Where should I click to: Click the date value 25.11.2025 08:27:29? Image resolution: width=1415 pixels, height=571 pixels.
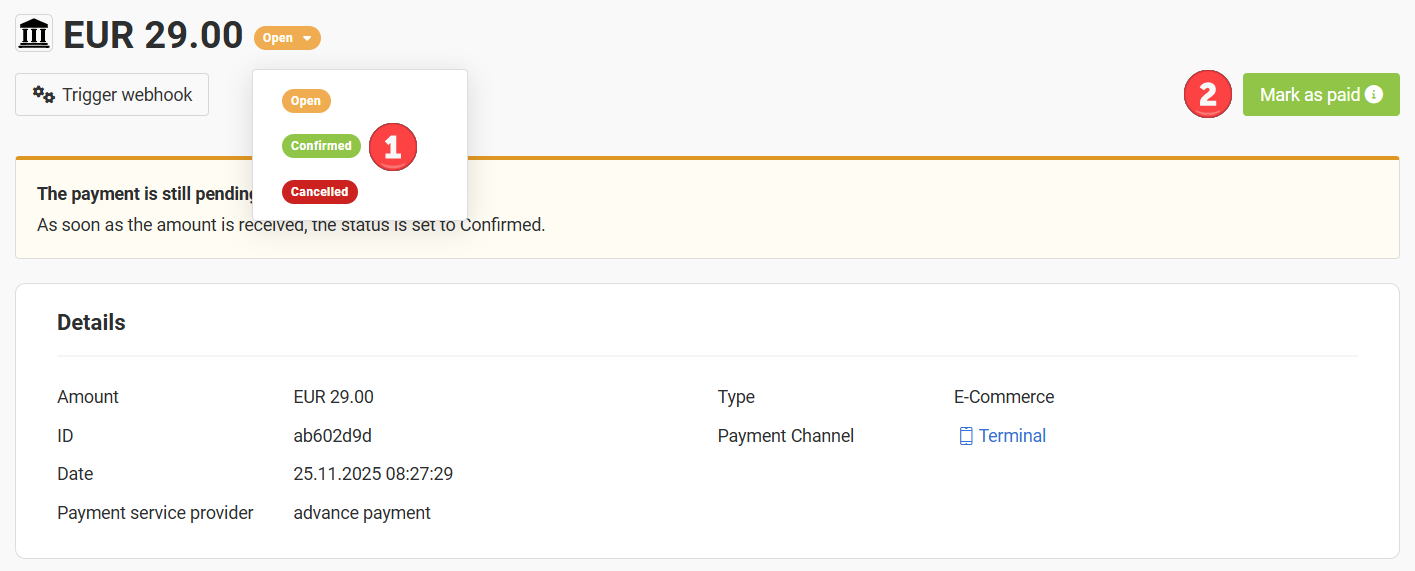point(373,474)
